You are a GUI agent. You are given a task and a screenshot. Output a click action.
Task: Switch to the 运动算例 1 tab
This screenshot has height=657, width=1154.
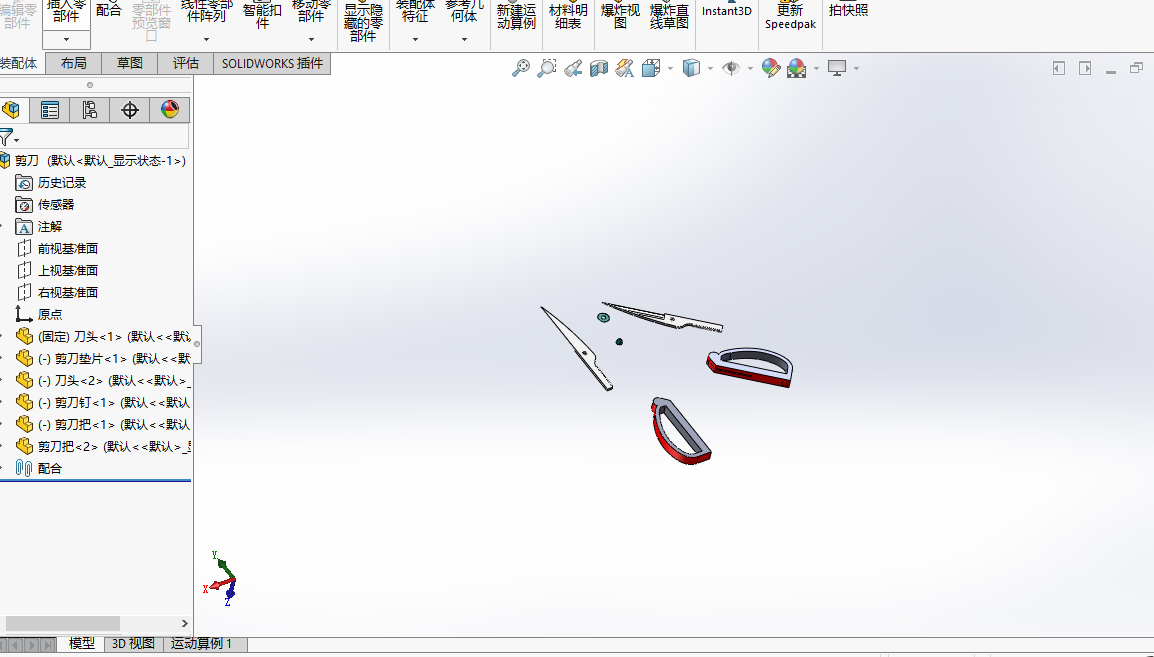(205, 644)
